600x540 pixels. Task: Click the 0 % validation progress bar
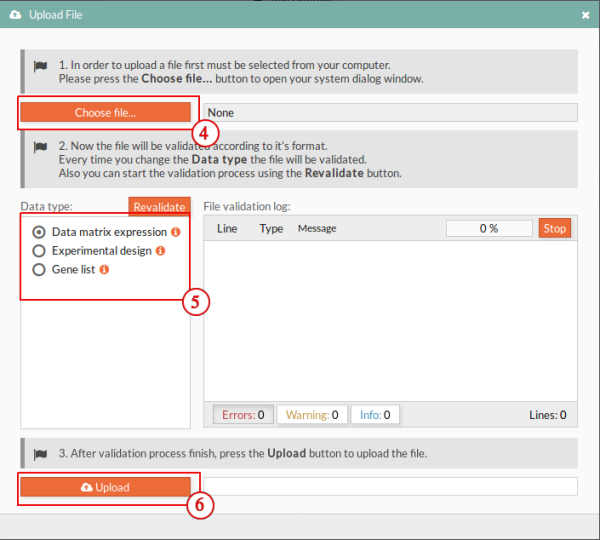[x=489, y=228]
